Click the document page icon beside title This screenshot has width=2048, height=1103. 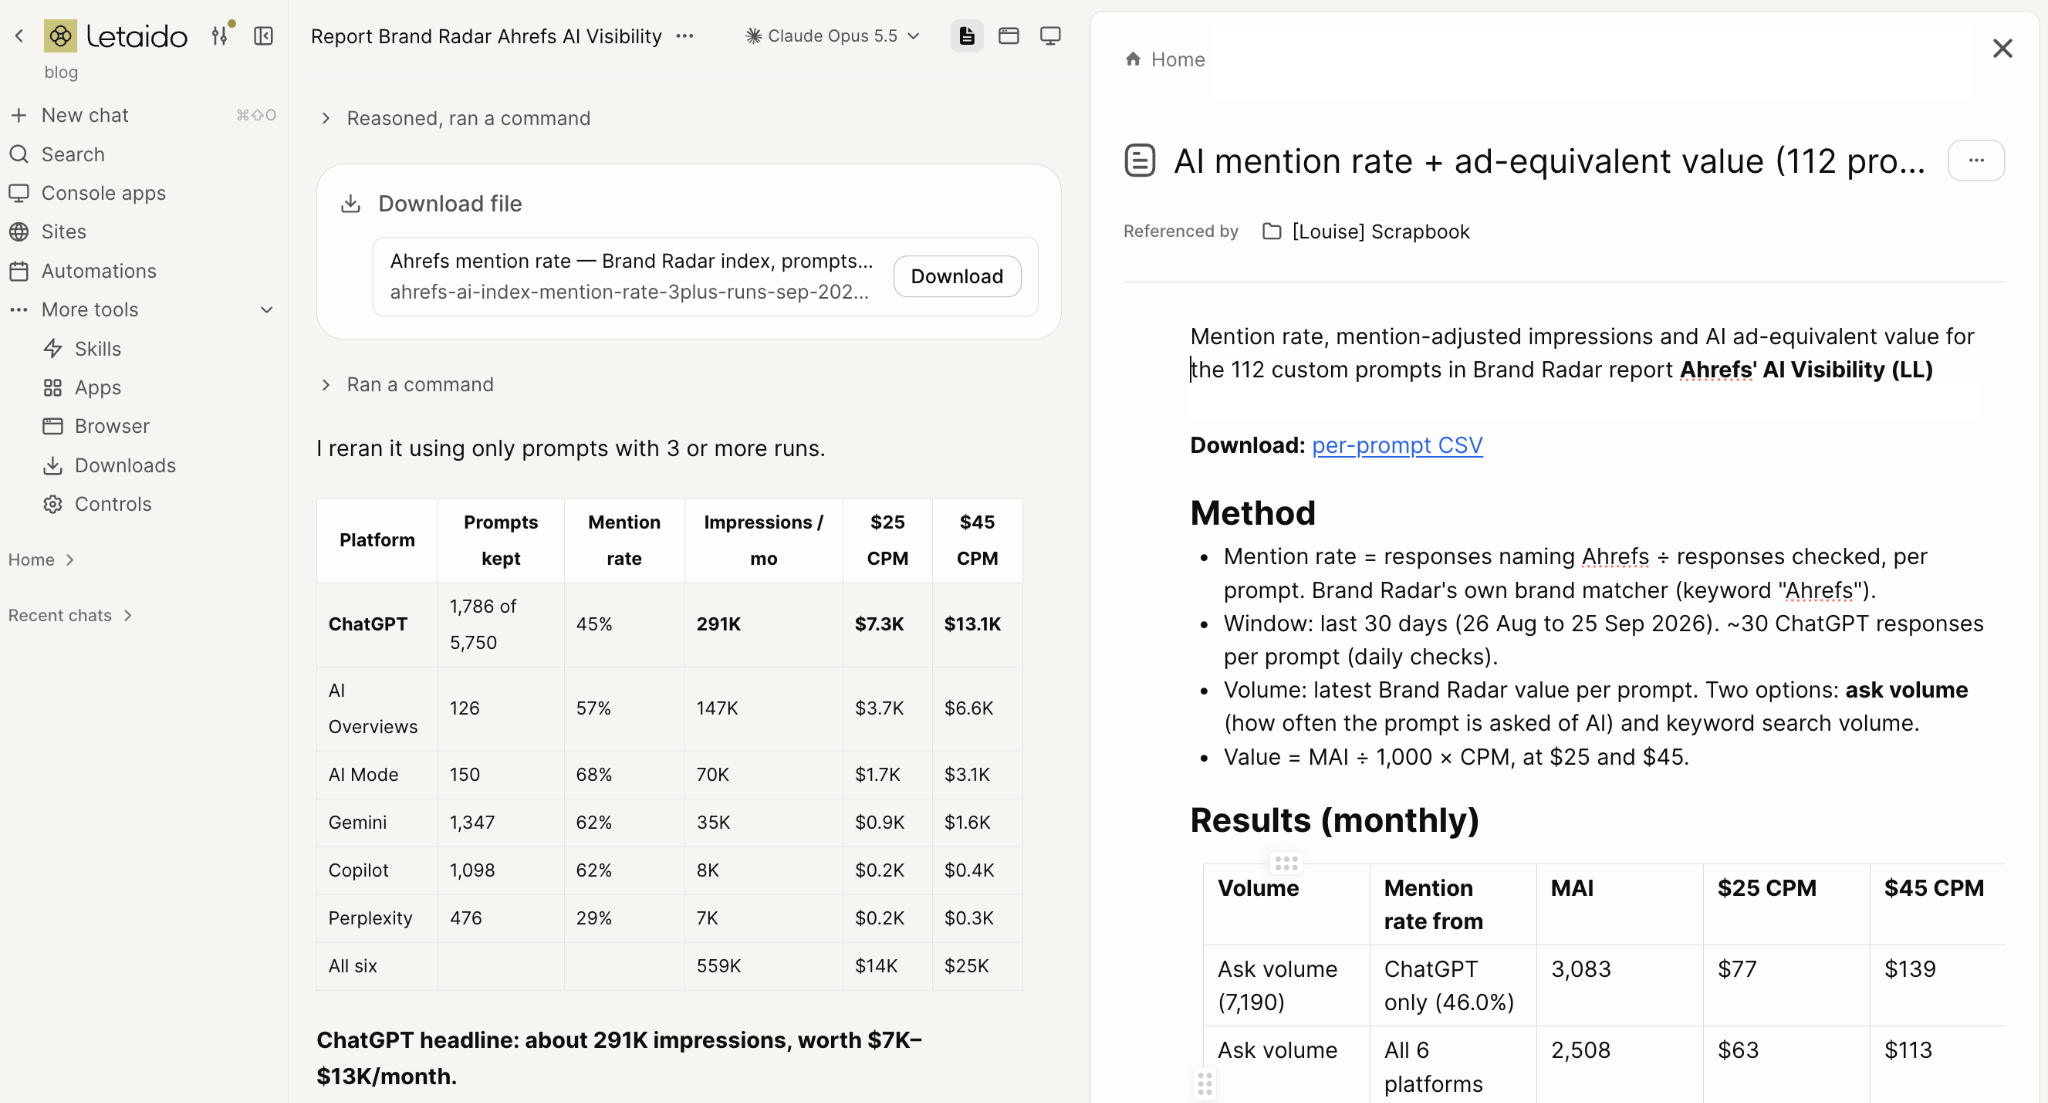pyautogui.click(x=1140, y=160)
